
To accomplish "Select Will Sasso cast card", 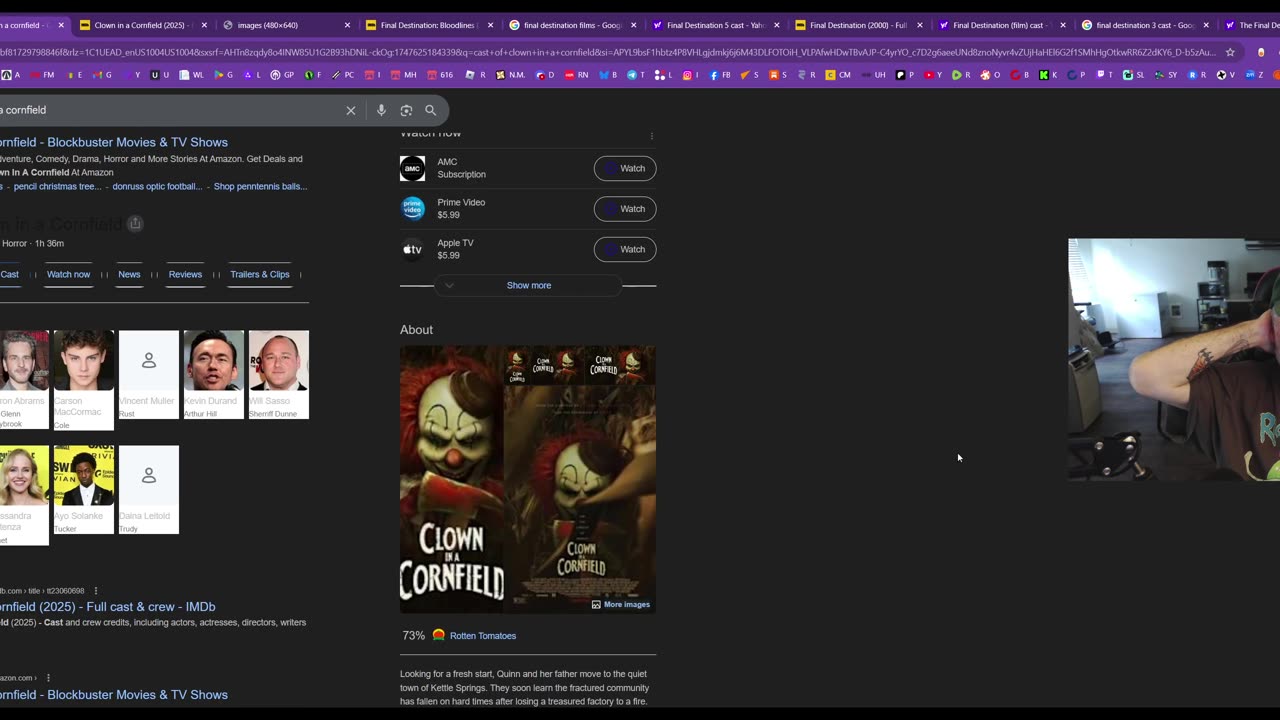I will [x=279, y=374].
